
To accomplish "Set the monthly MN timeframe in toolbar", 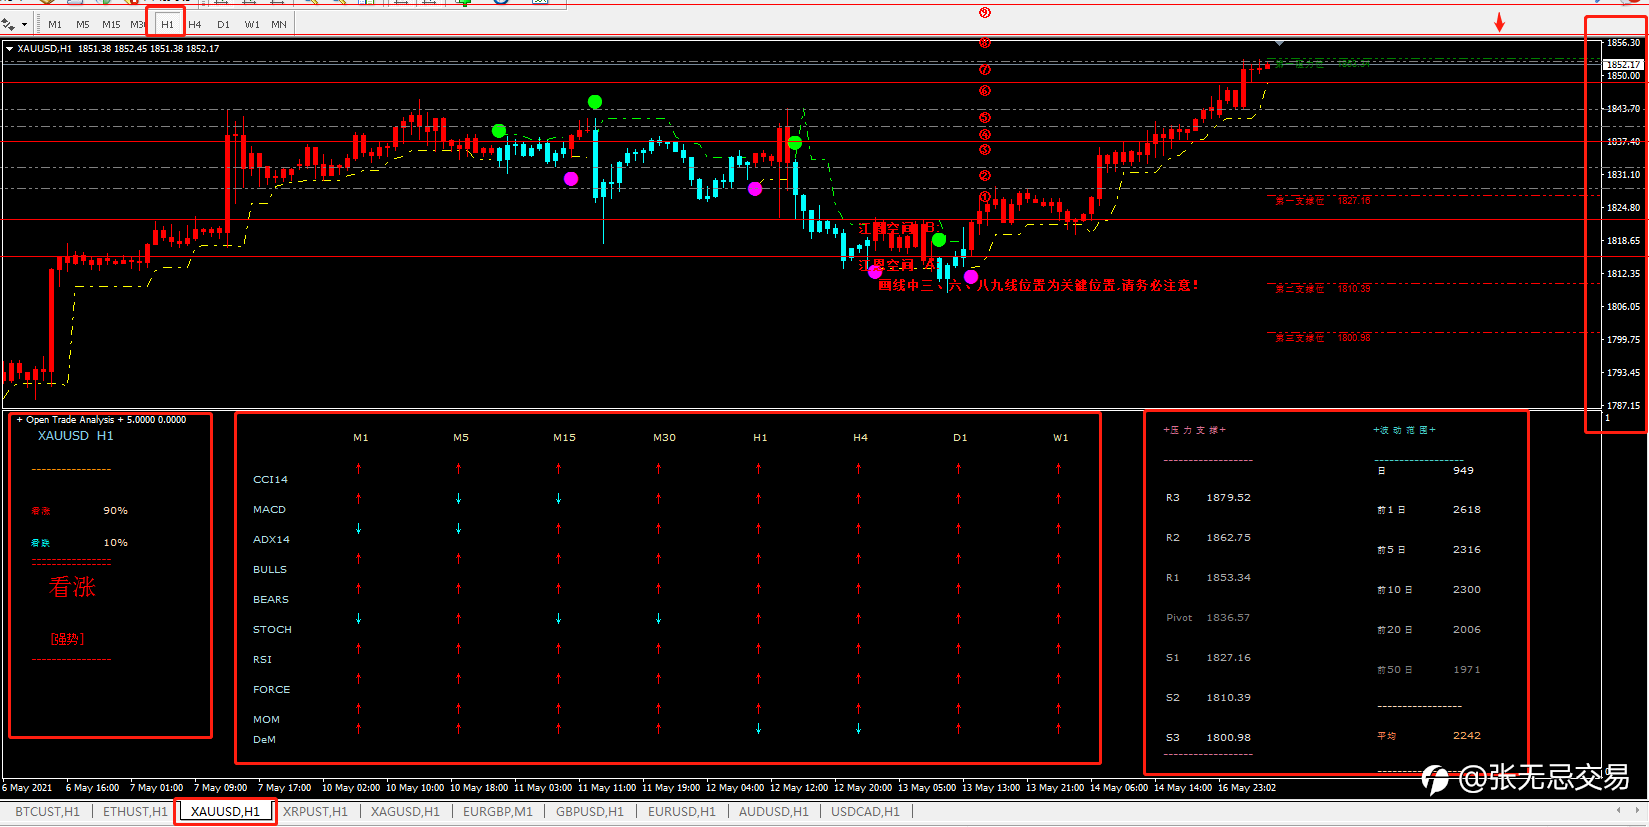I will 279,24.
